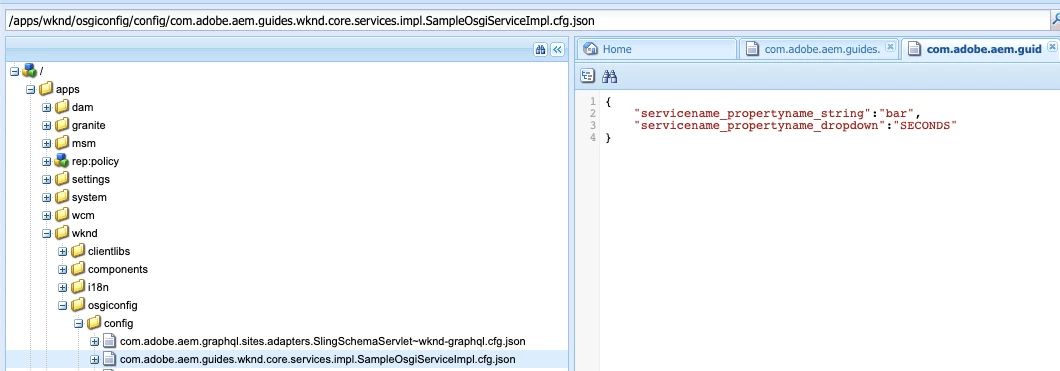Screen dimensions: 1060x371
Task: Click "servicename_propertyname_string" key in editor
Action: point(754,114)
